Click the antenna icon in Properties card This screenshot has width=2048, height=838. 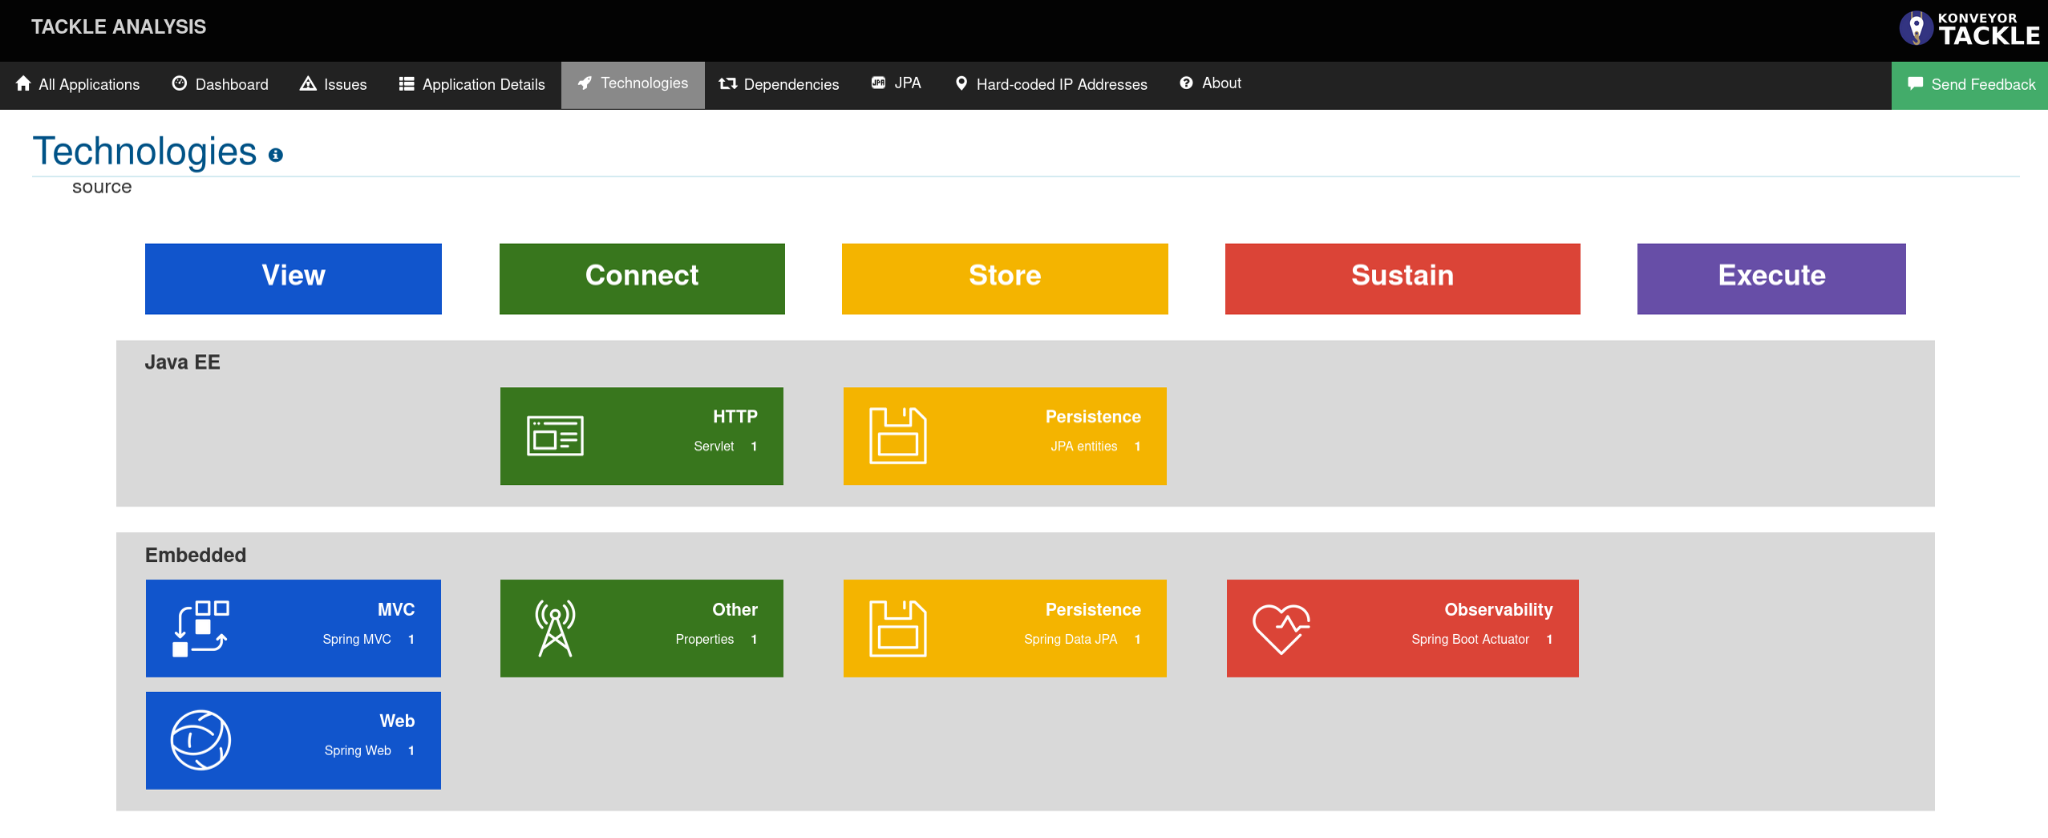[555, 629]
